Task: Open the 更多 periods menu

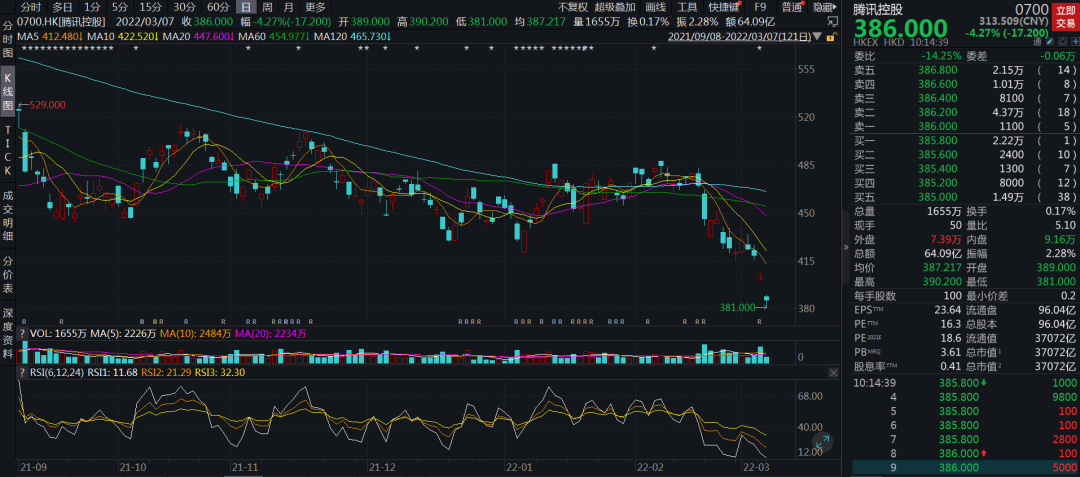Action: tap(315, 7)
